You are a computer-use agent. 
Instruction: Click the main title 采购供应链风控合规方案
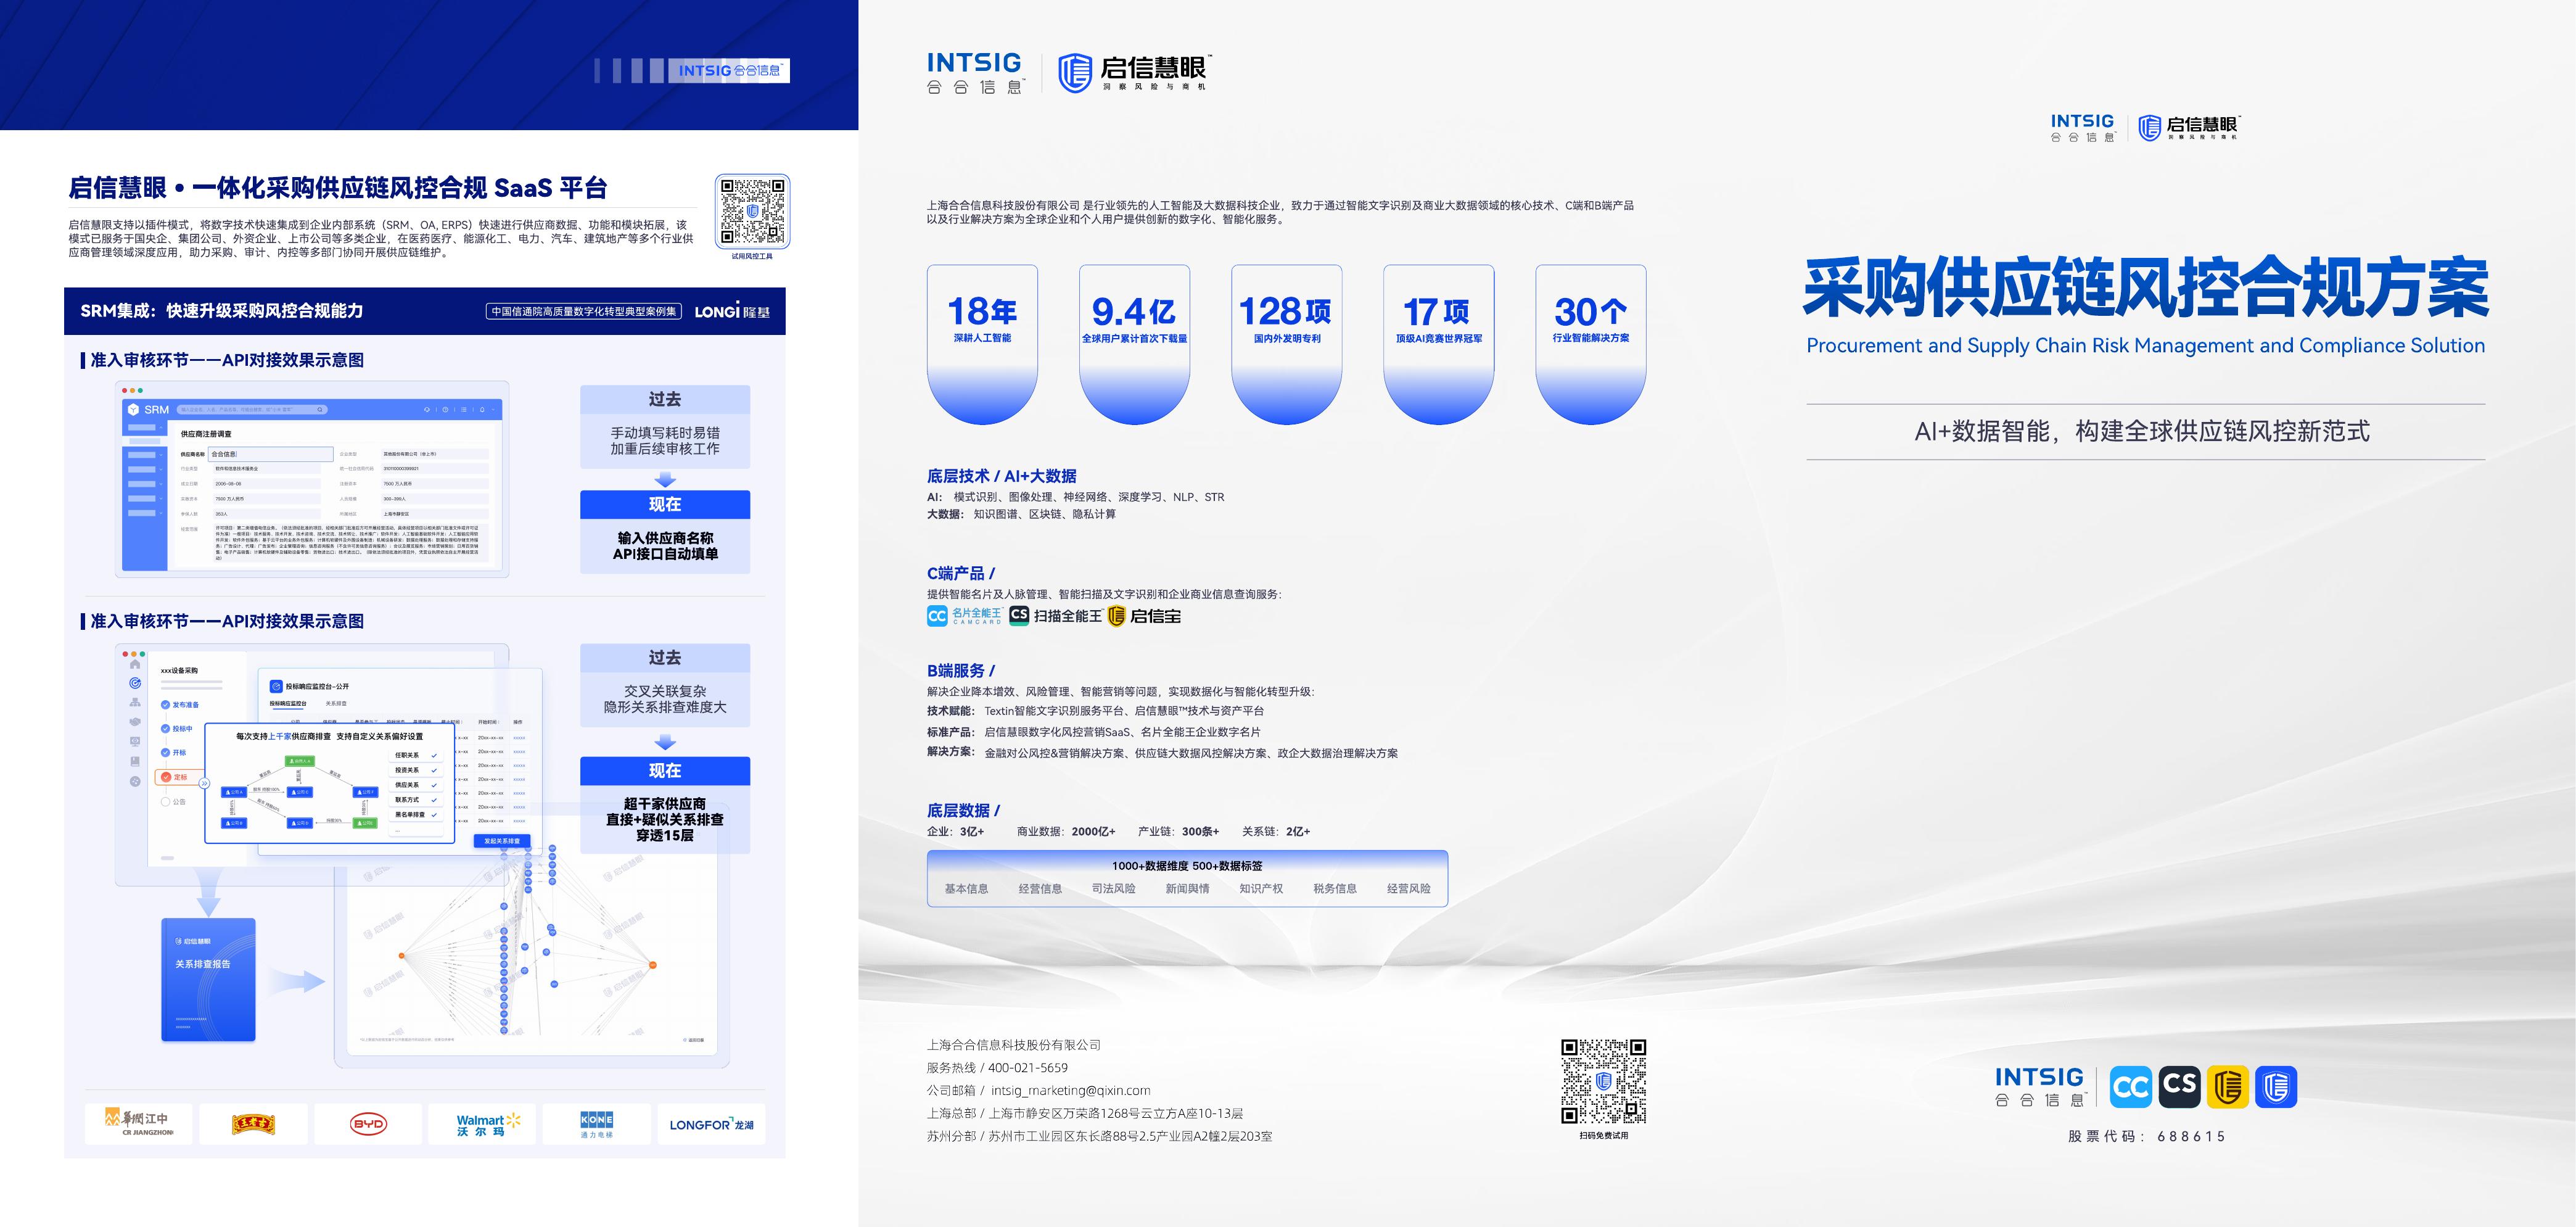pyautogui.click(x=2145, y=288)
